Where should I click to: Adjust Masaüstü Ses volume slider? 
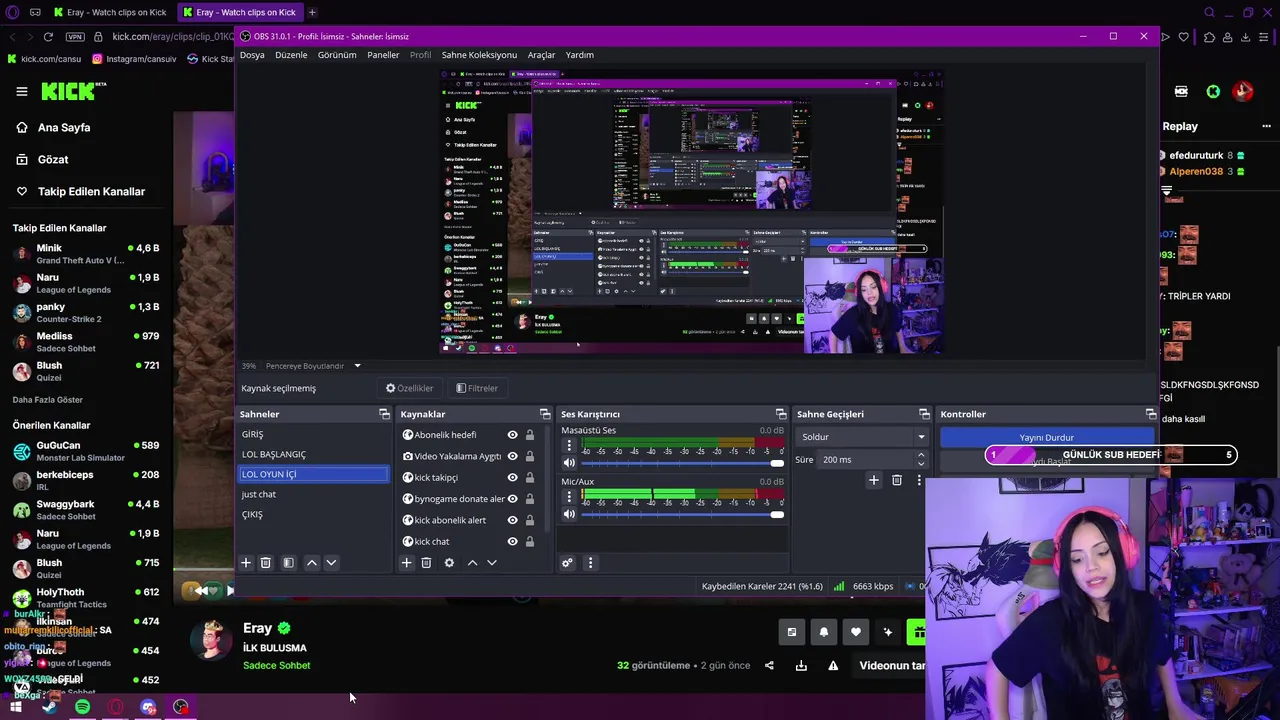pos(682,463)
